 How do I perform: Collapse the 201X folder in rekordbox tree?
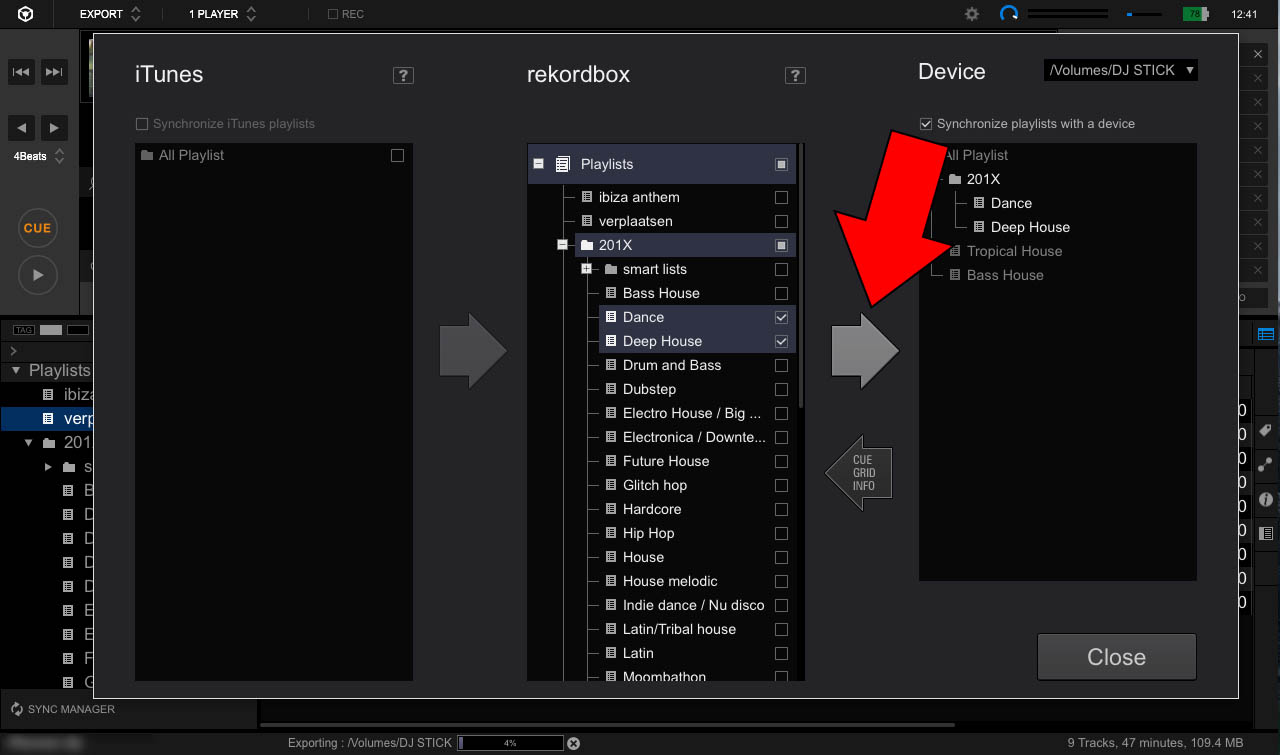563,245
